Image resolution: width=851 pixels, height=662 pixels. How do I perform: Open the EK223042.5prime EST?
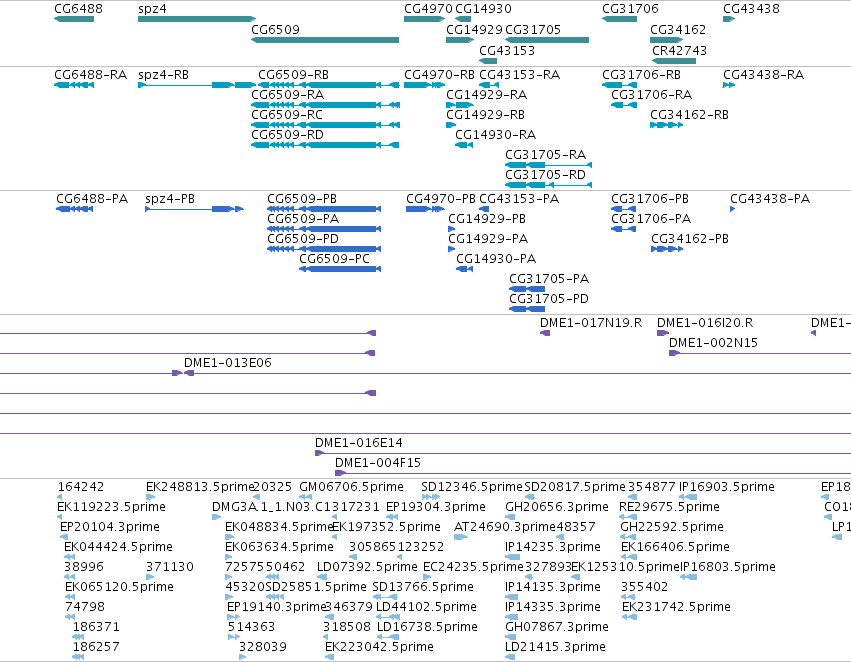coord(329,657)
